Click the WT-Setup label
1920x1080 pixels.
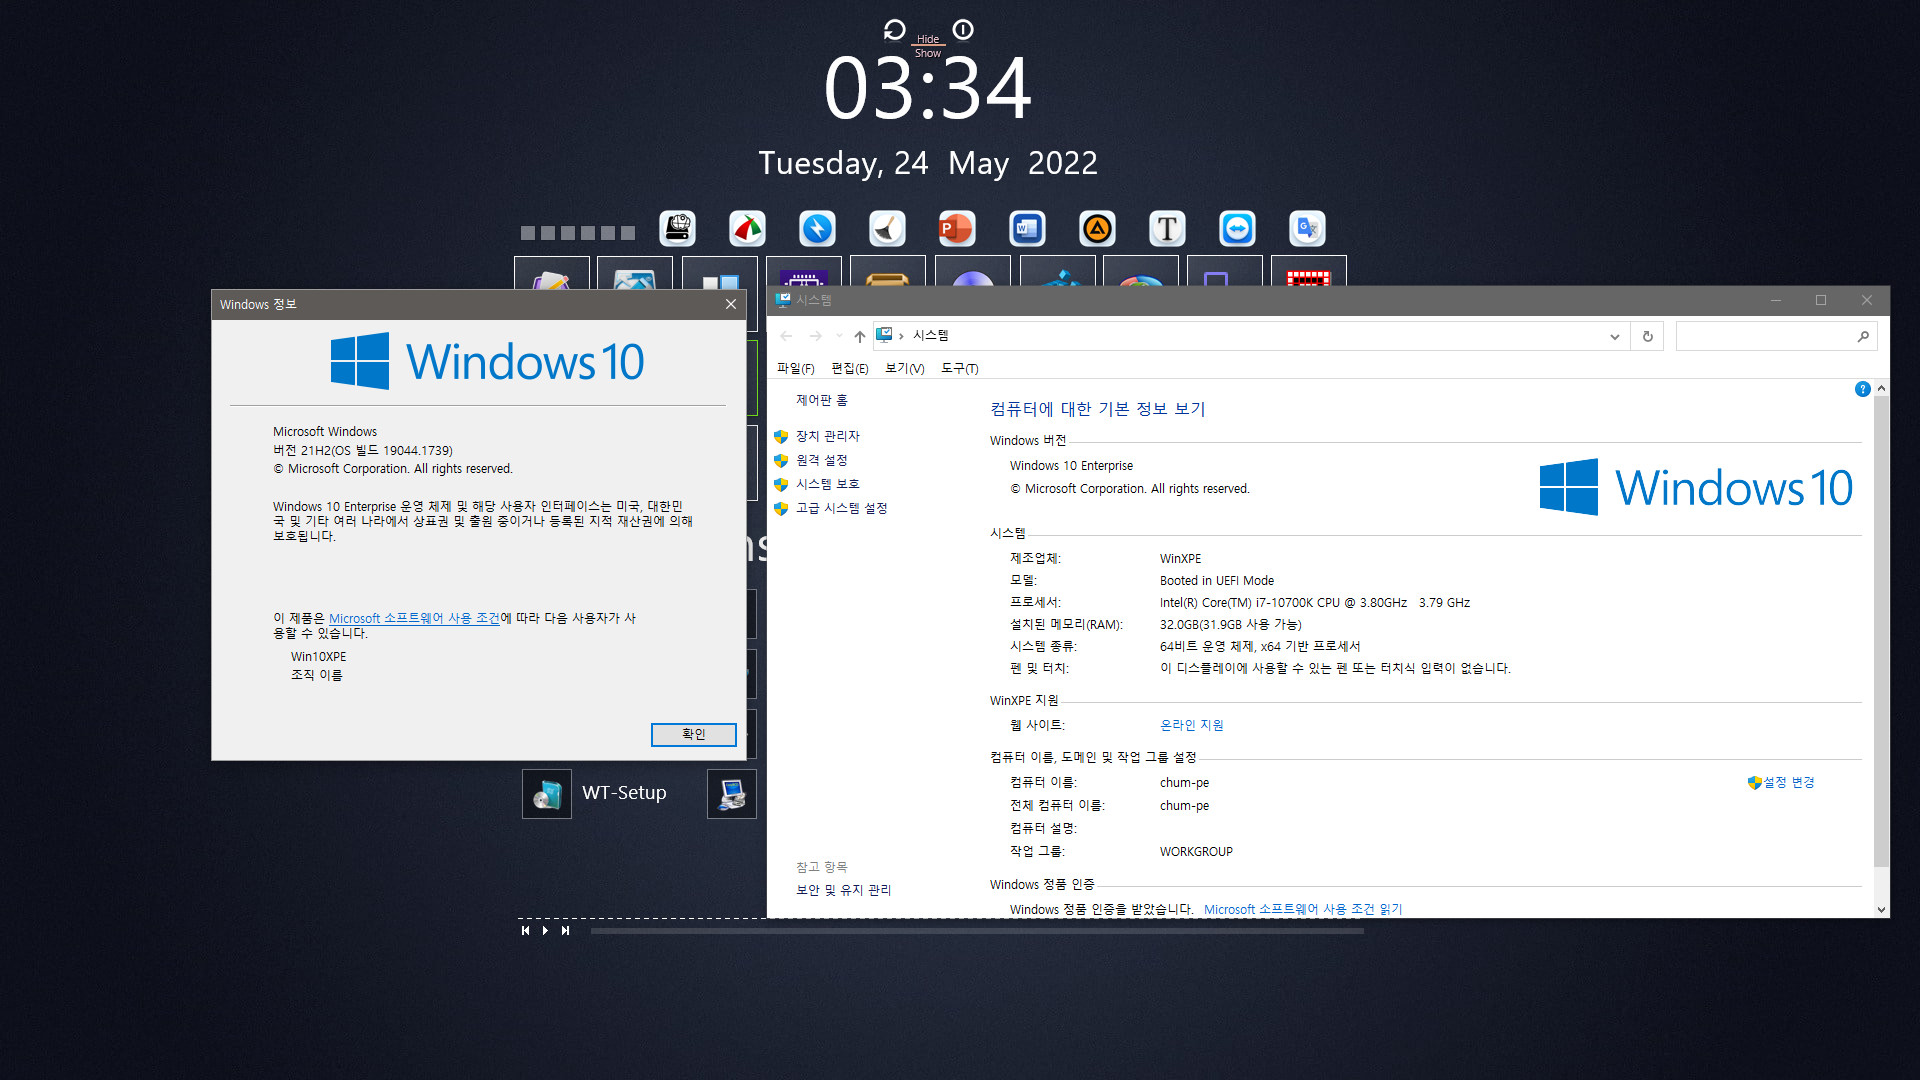pyautogui.click(x=624, y=793)
